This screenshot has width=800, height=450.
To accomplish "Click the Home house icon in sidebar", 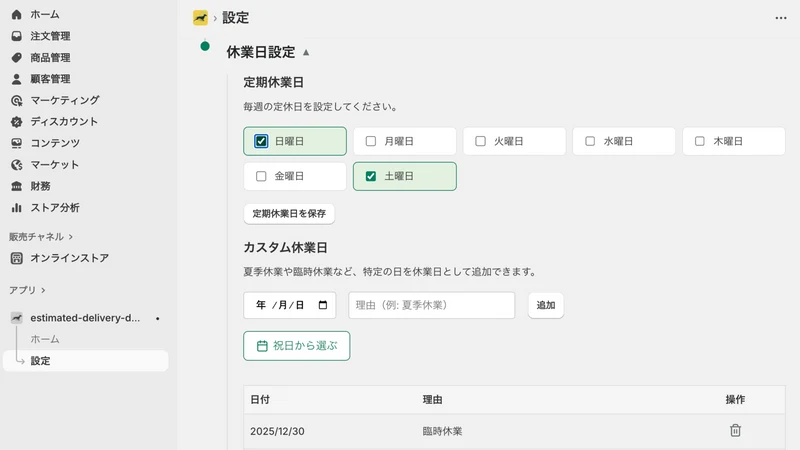I will pyautogui.click(x=16, y=14).
